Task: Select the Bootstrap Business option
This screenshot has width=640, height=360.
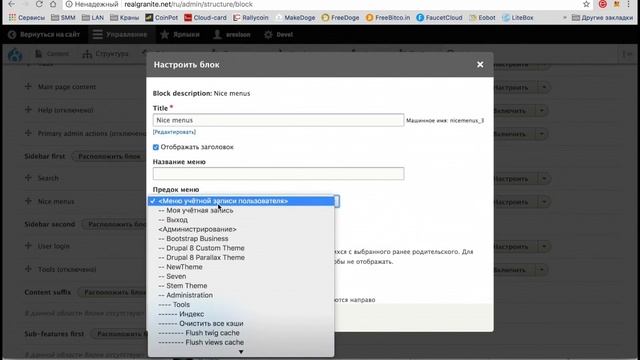Action: (241, 238)
